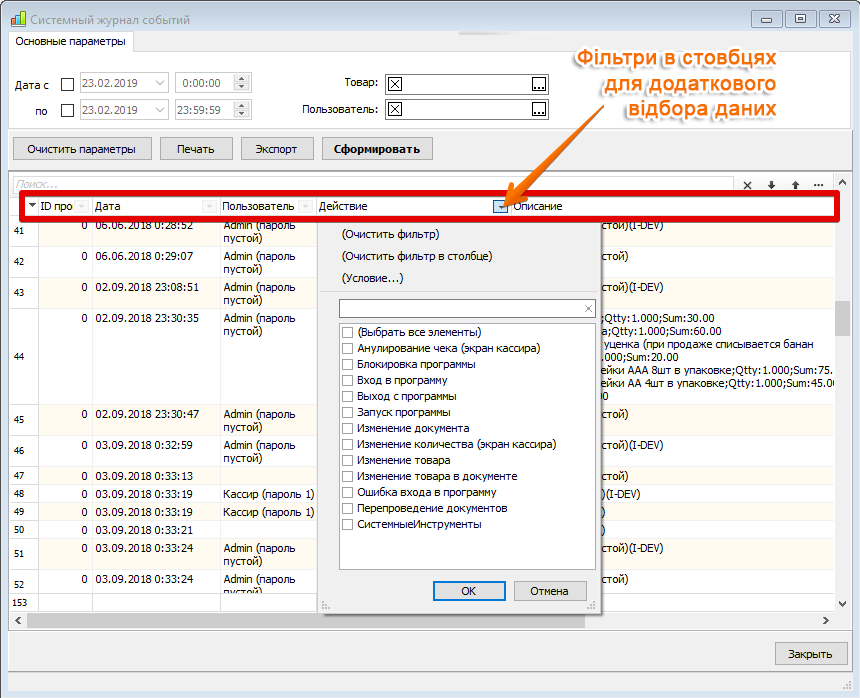Check Блокировка программы filter option
Image resolution: width=860 pixels, height=698 pixels.
[x=347, y=364]
